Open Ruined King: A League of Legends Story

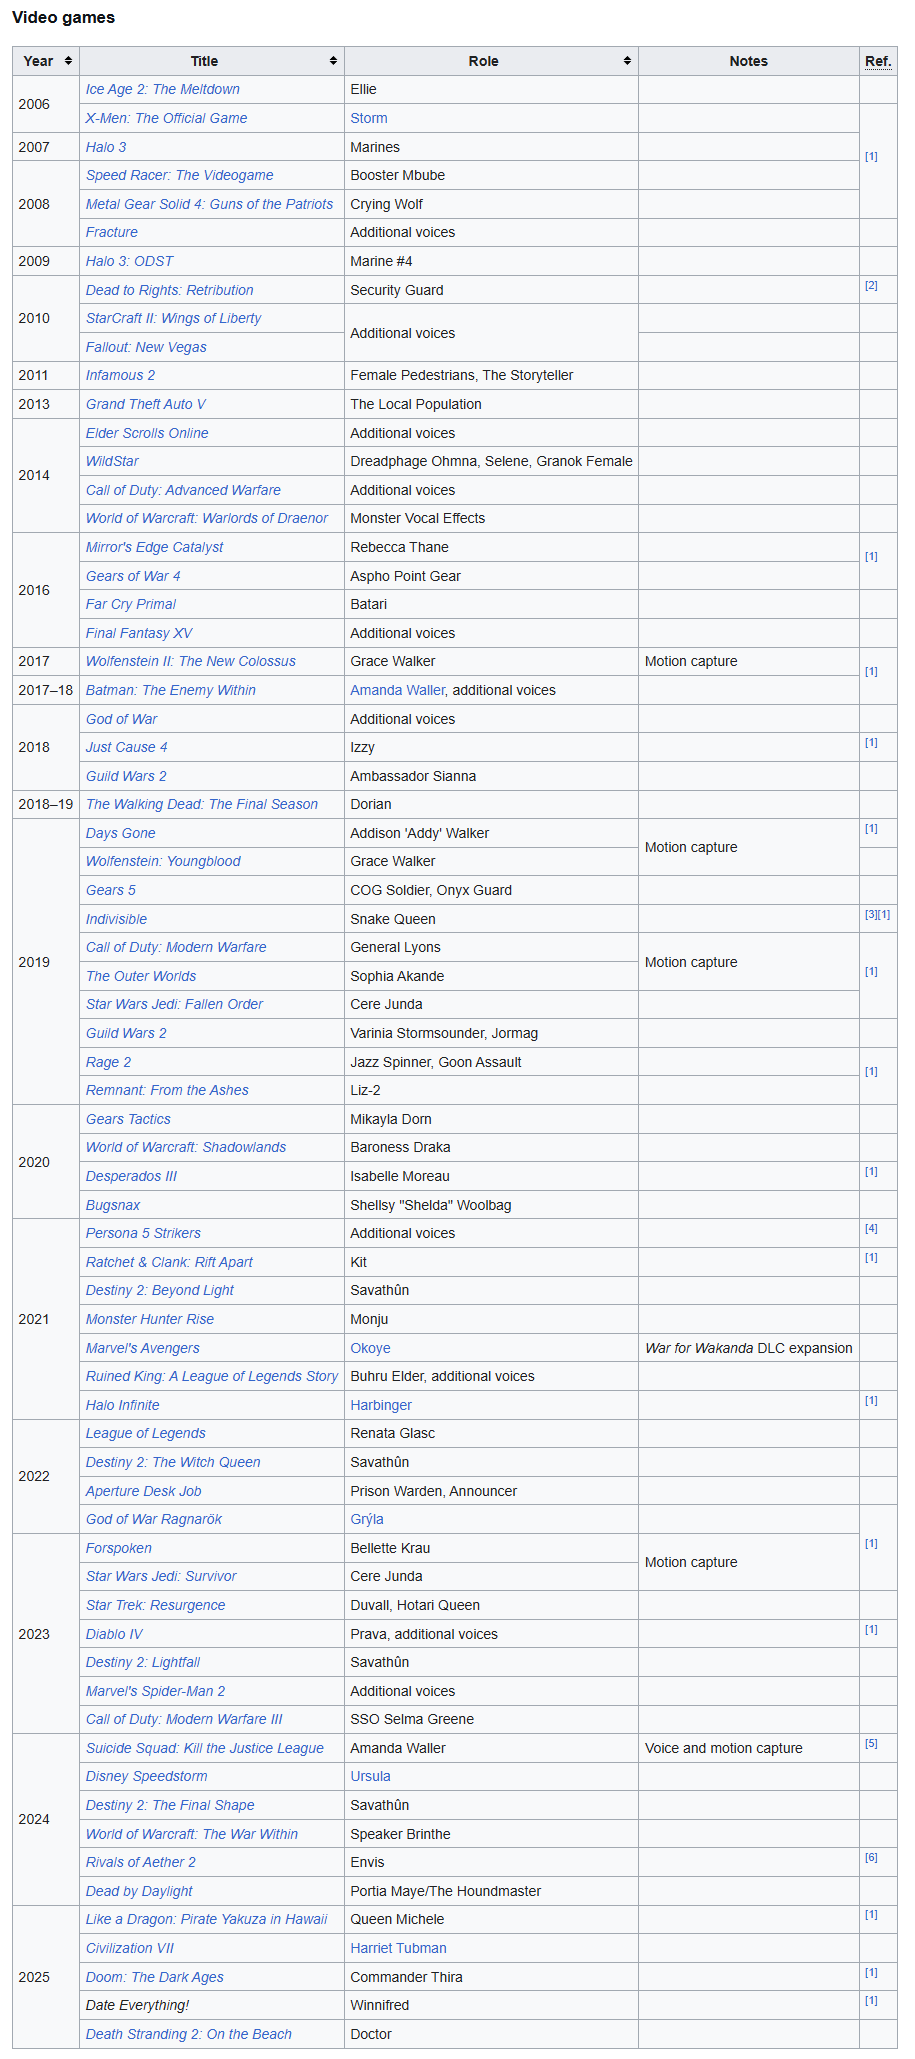tap(212, 1376)
